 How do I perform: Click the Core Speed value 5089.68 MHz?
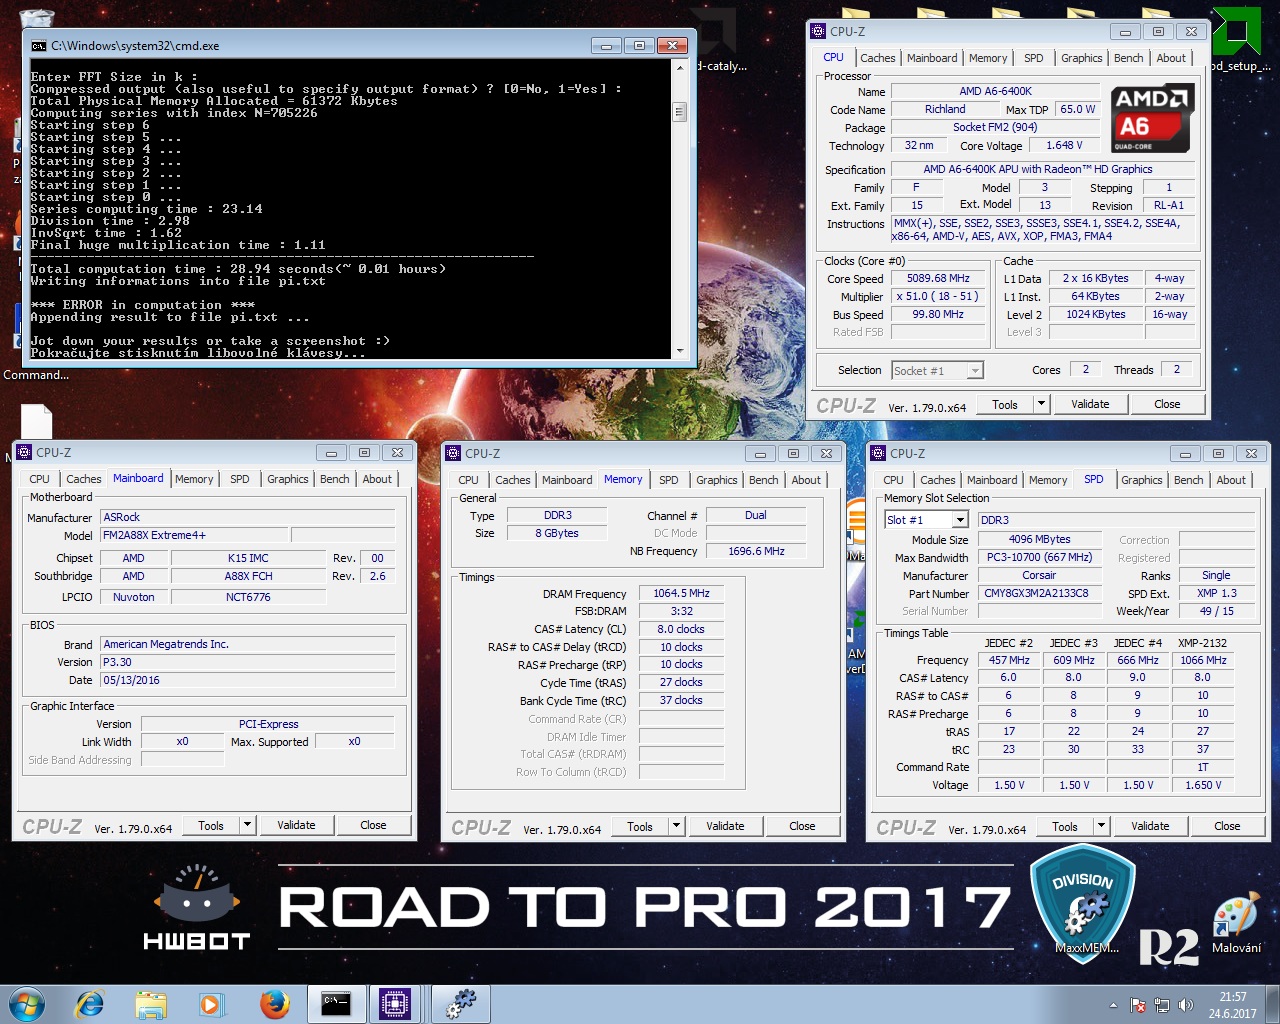coord(938,278)
